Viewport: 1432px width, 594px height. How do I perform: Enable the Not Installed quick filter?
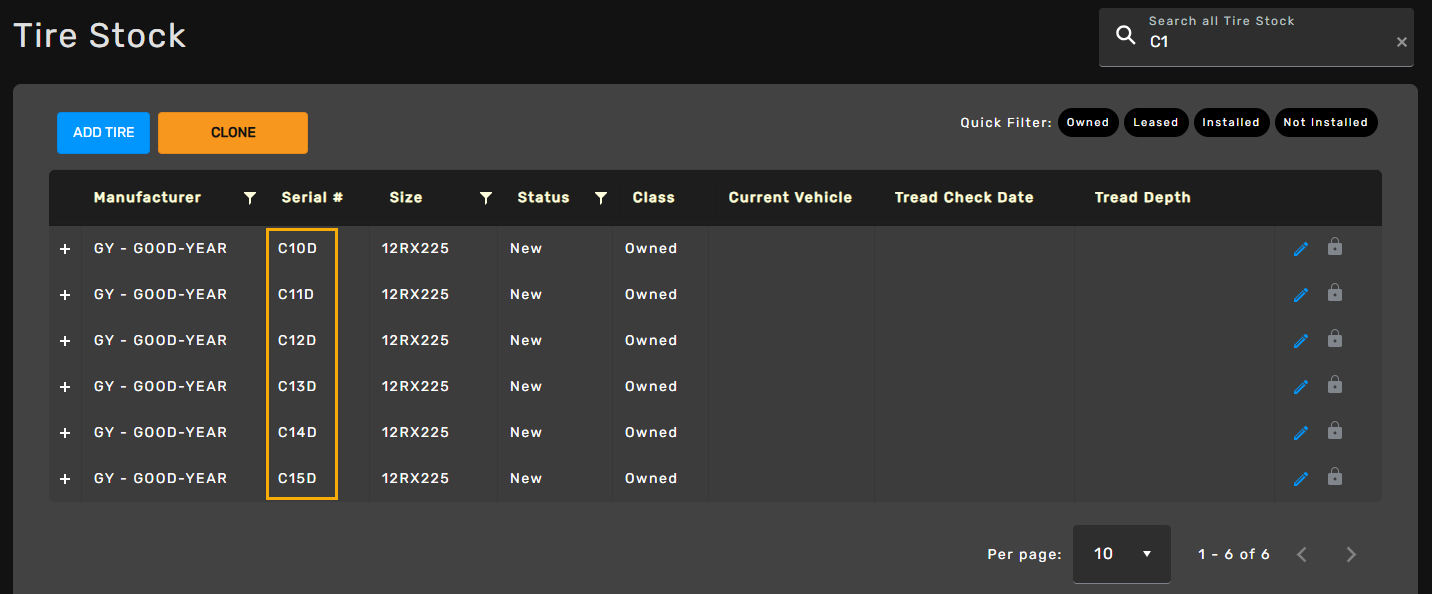point(1325,122)
